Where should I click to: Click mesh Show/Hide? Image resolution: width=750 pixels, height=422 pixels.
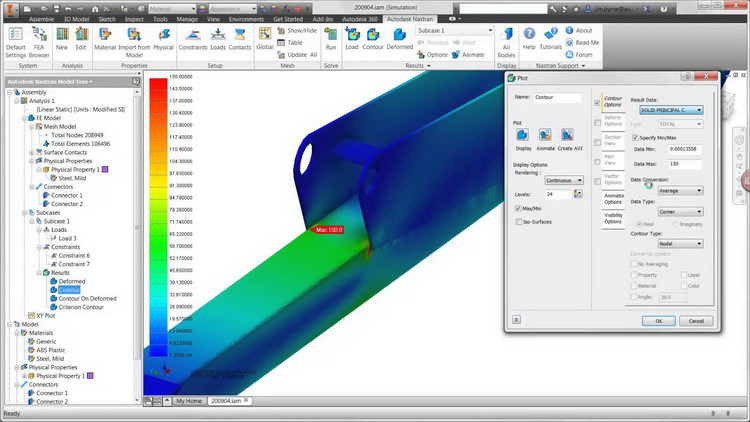(297, 30)
